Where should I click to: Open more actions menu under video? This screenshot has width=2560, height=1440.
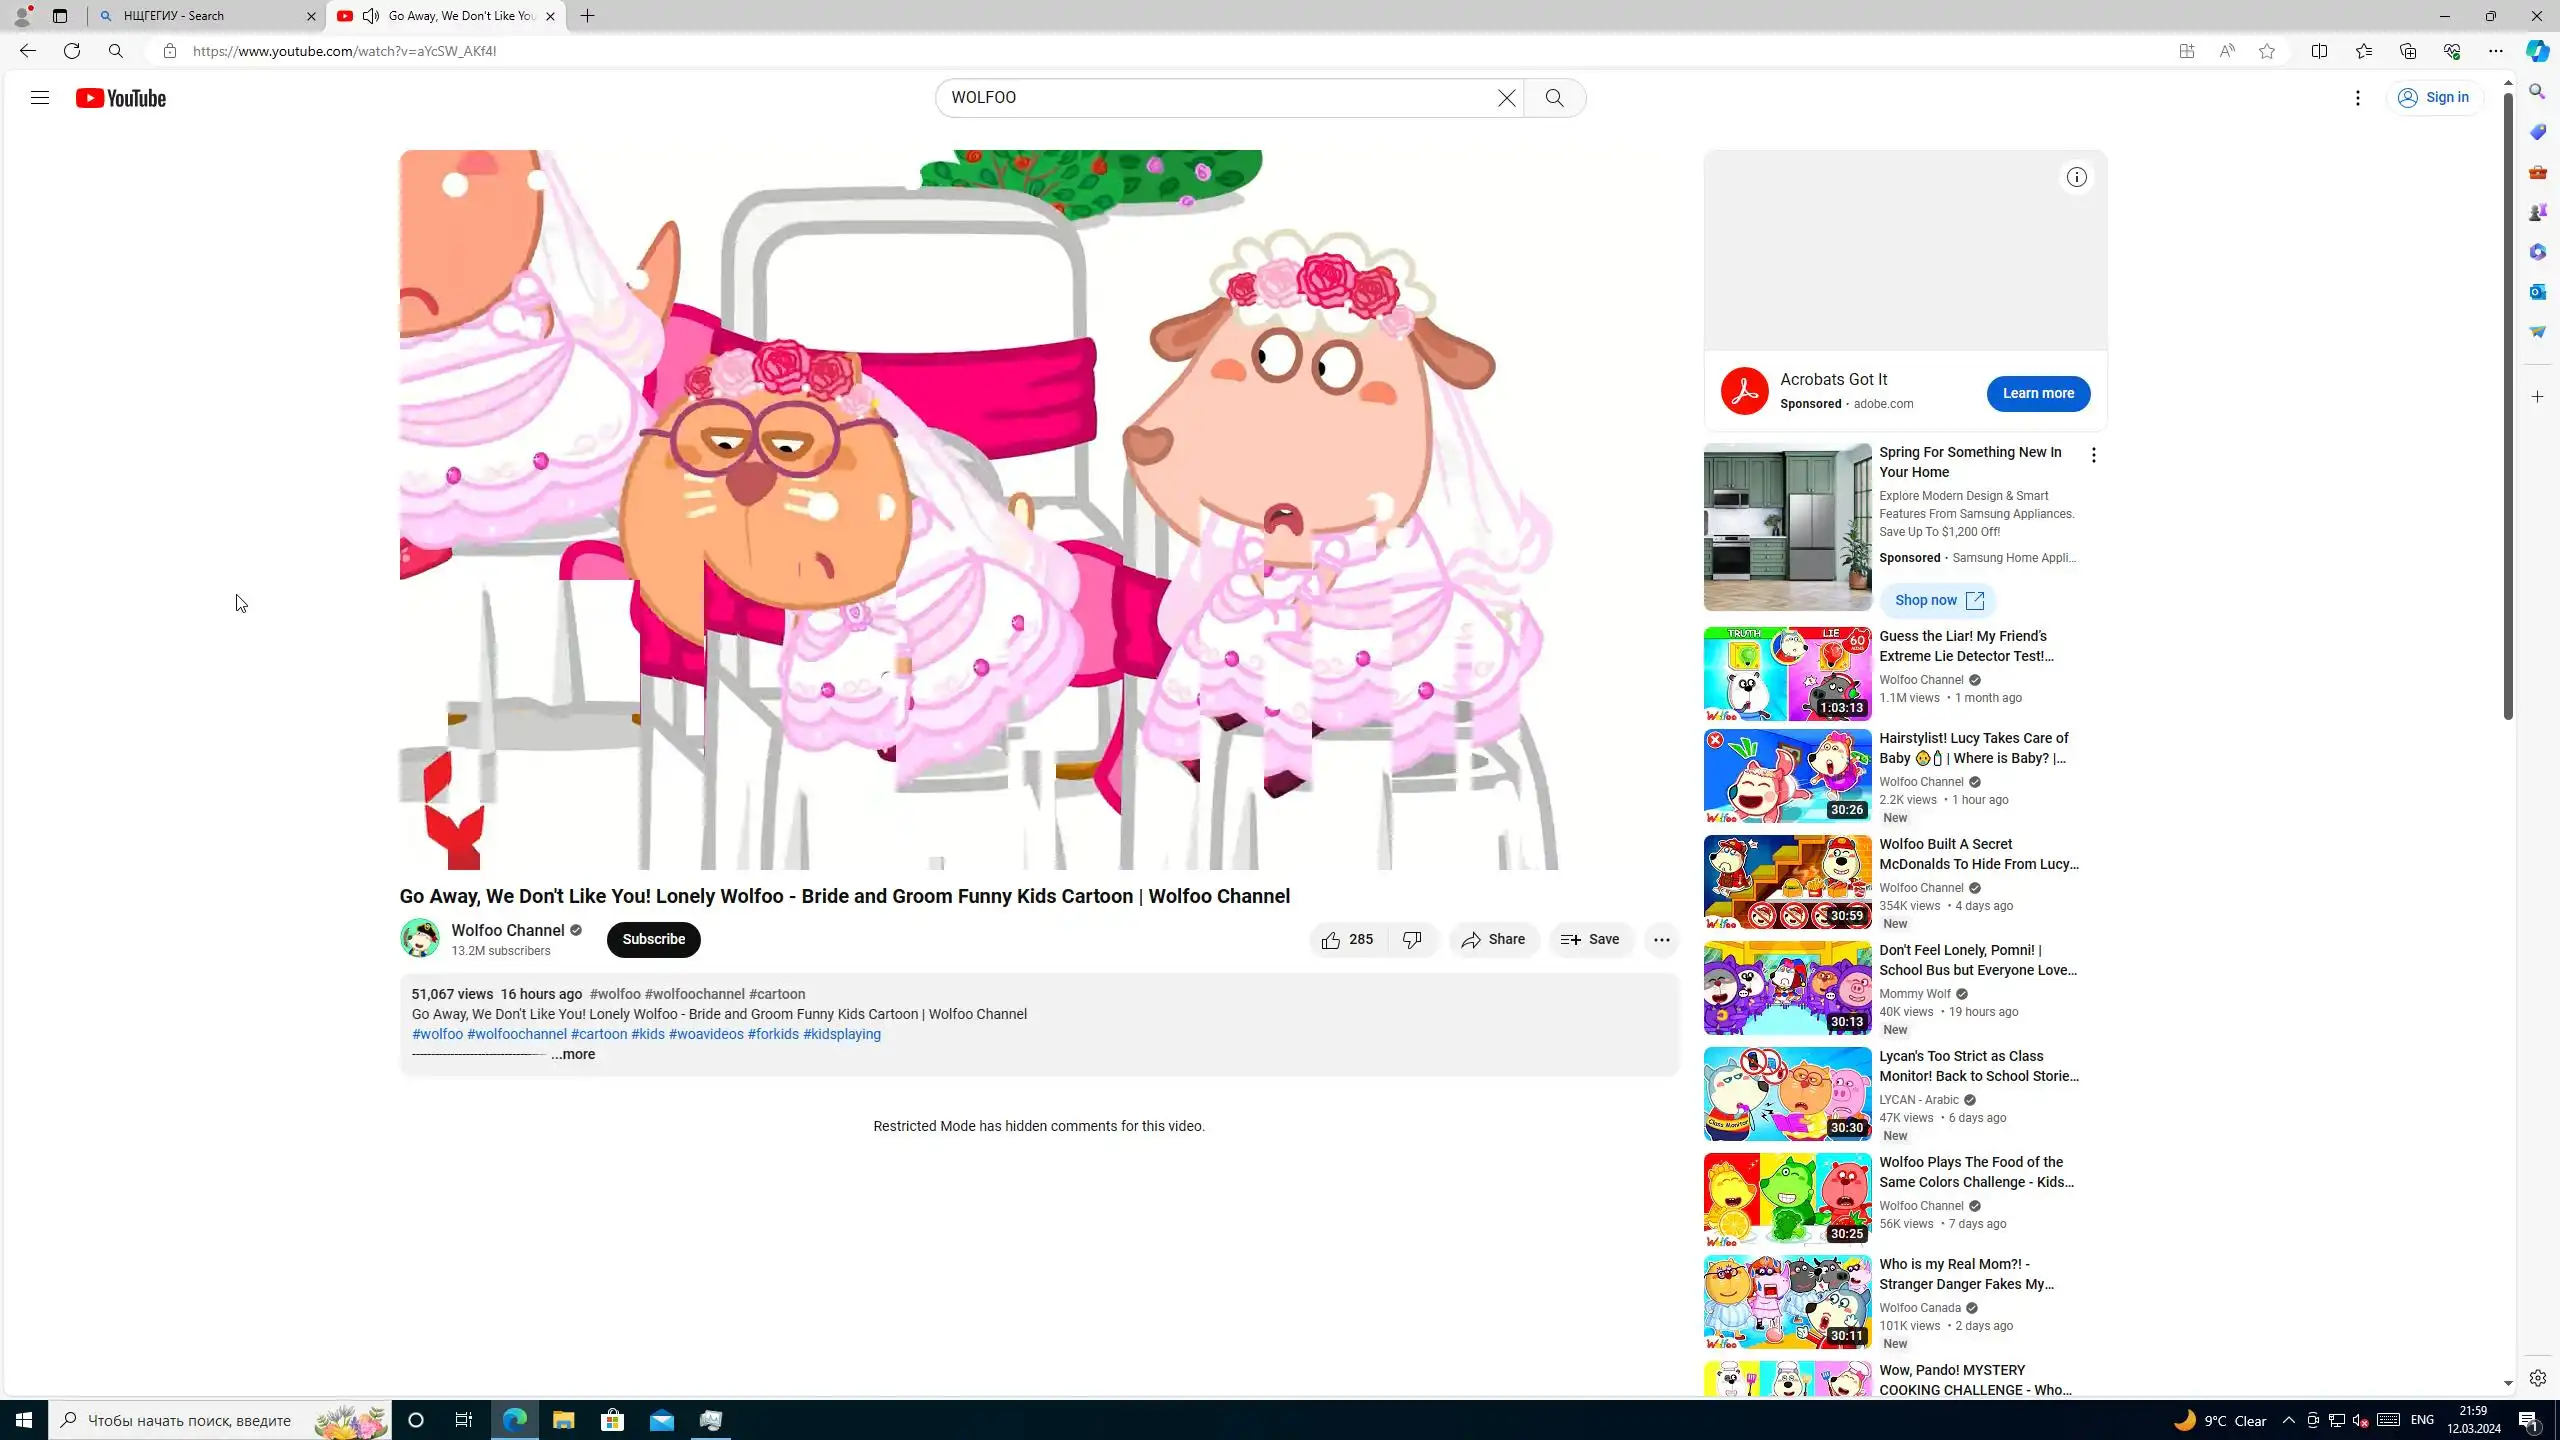(x=1661, y=940)
